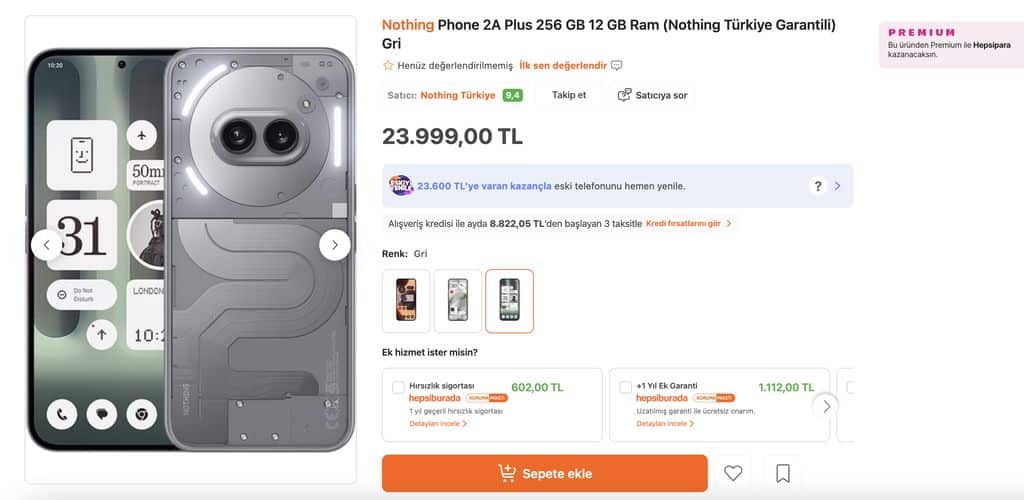
Task: Open 'Kredi fırsatlarını gör' link
Action: [x=689, y=224]
